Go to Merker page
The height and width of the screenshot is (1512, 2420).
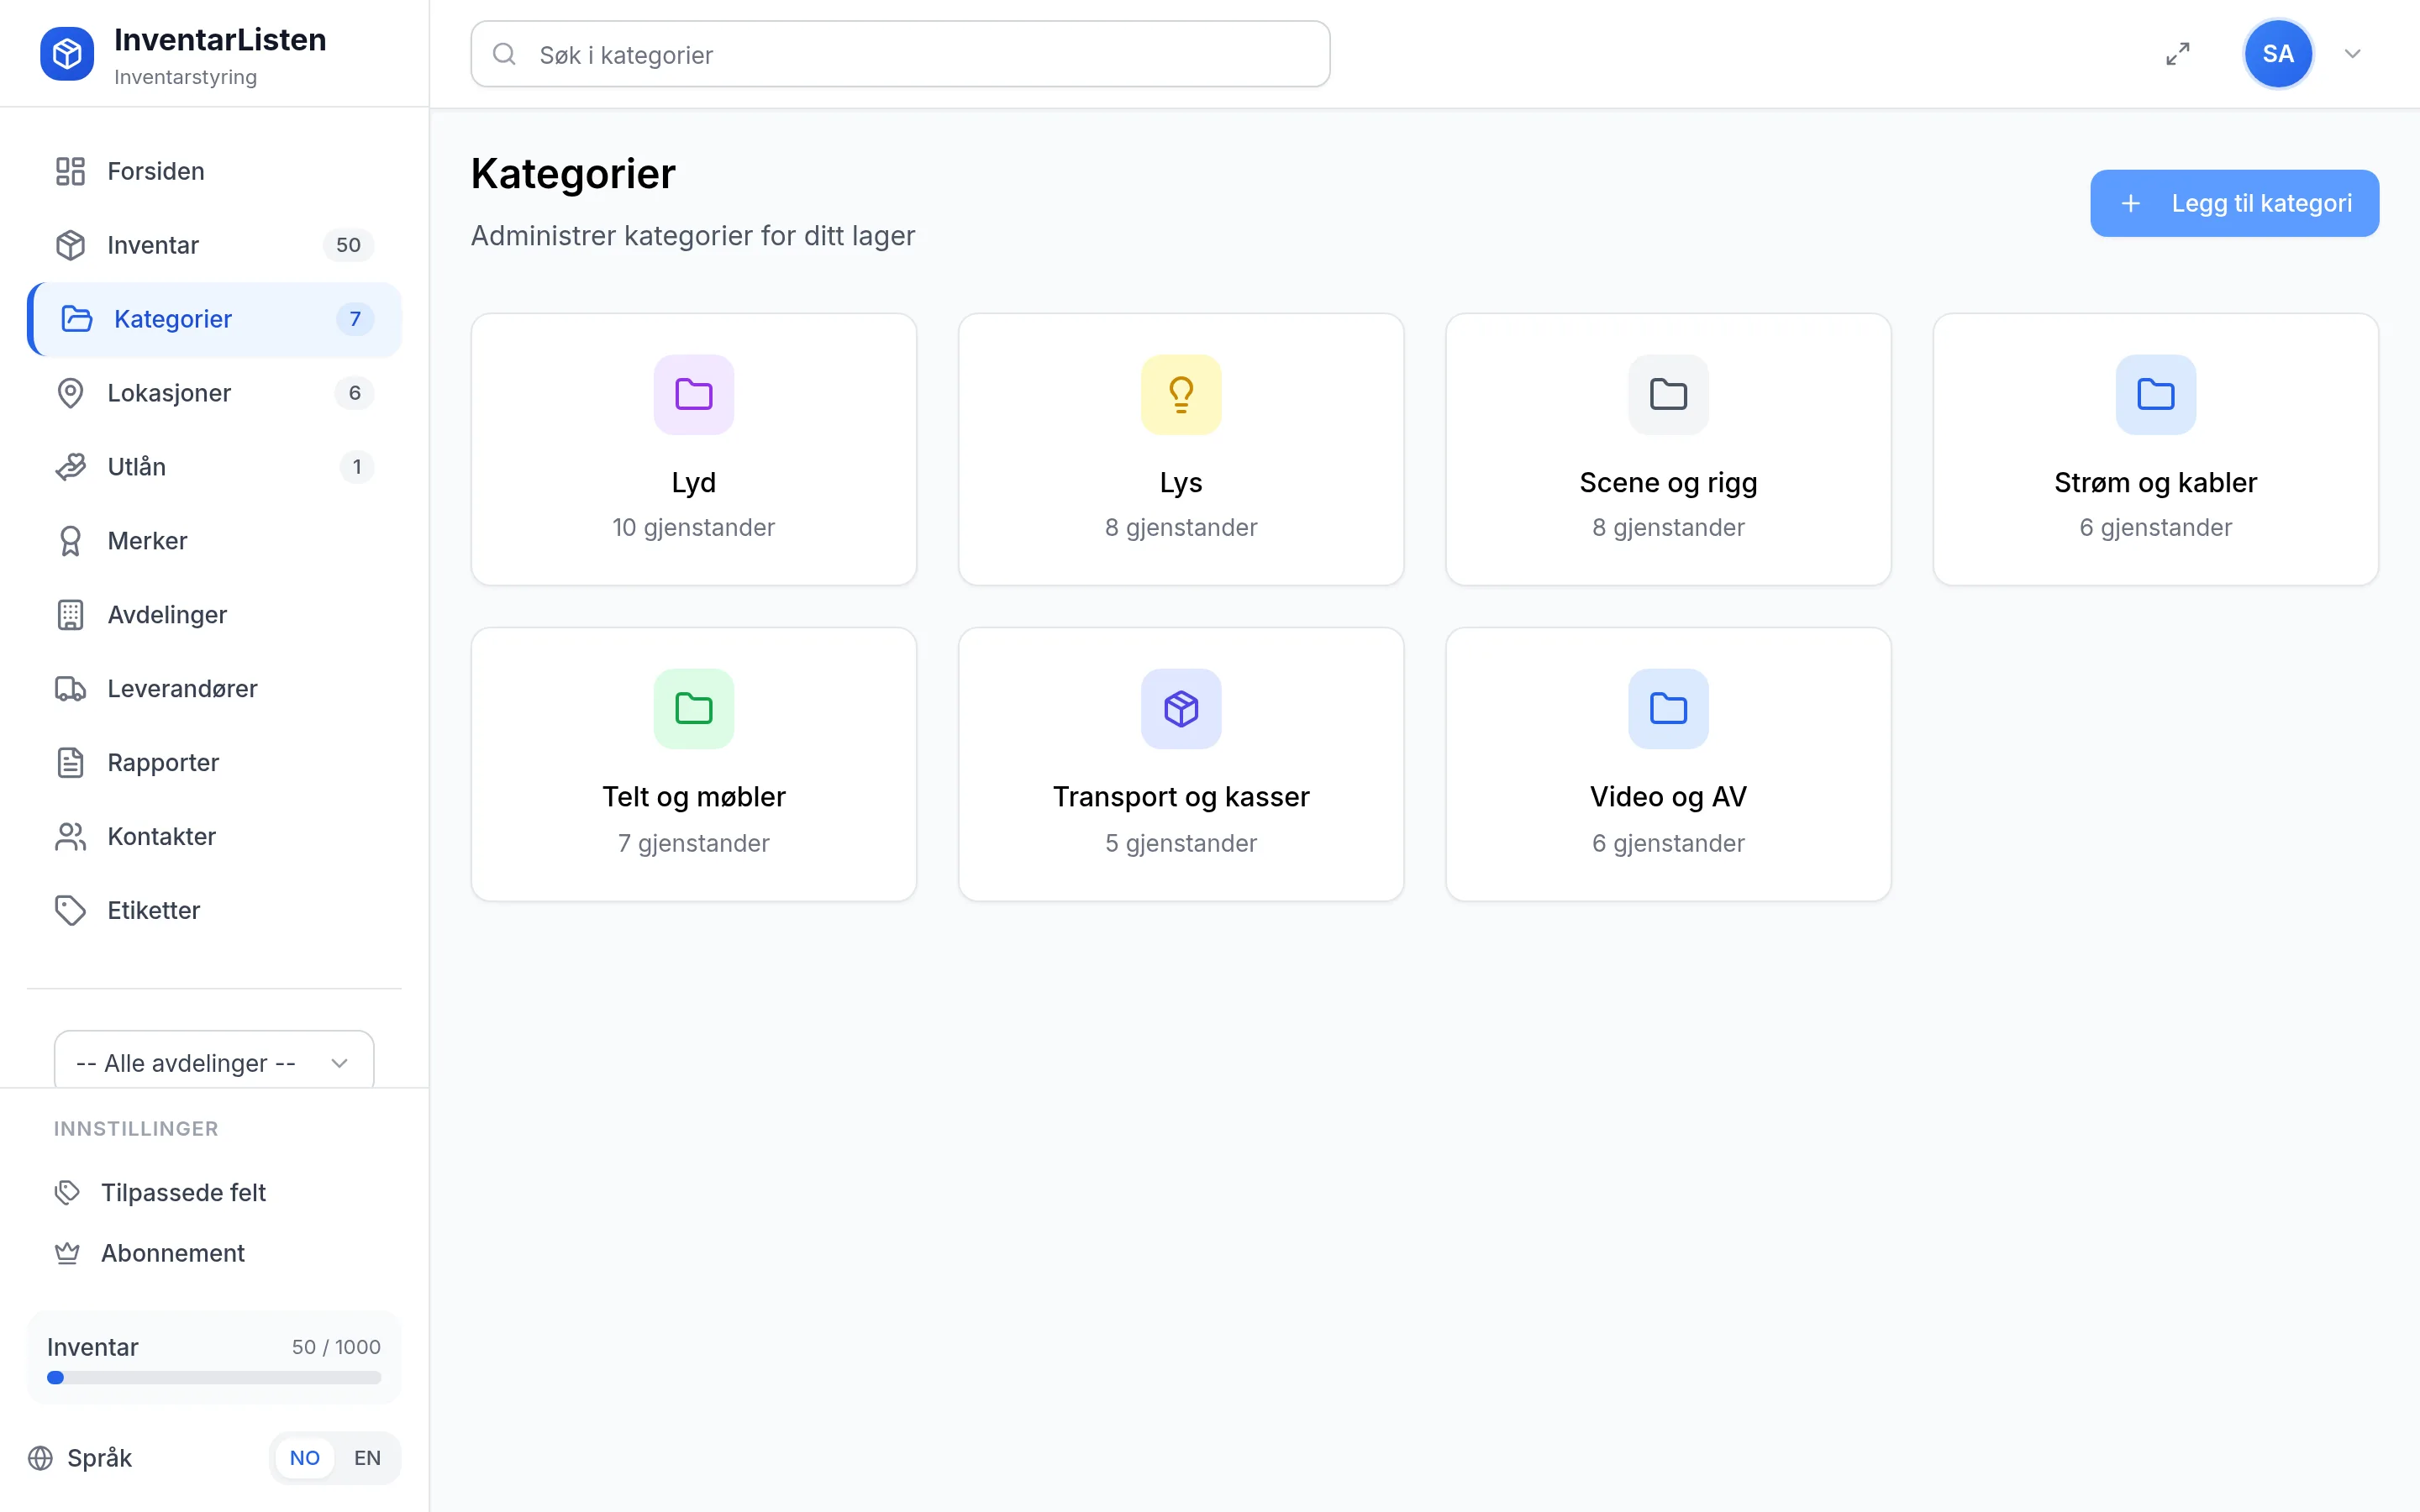(214, 541)
